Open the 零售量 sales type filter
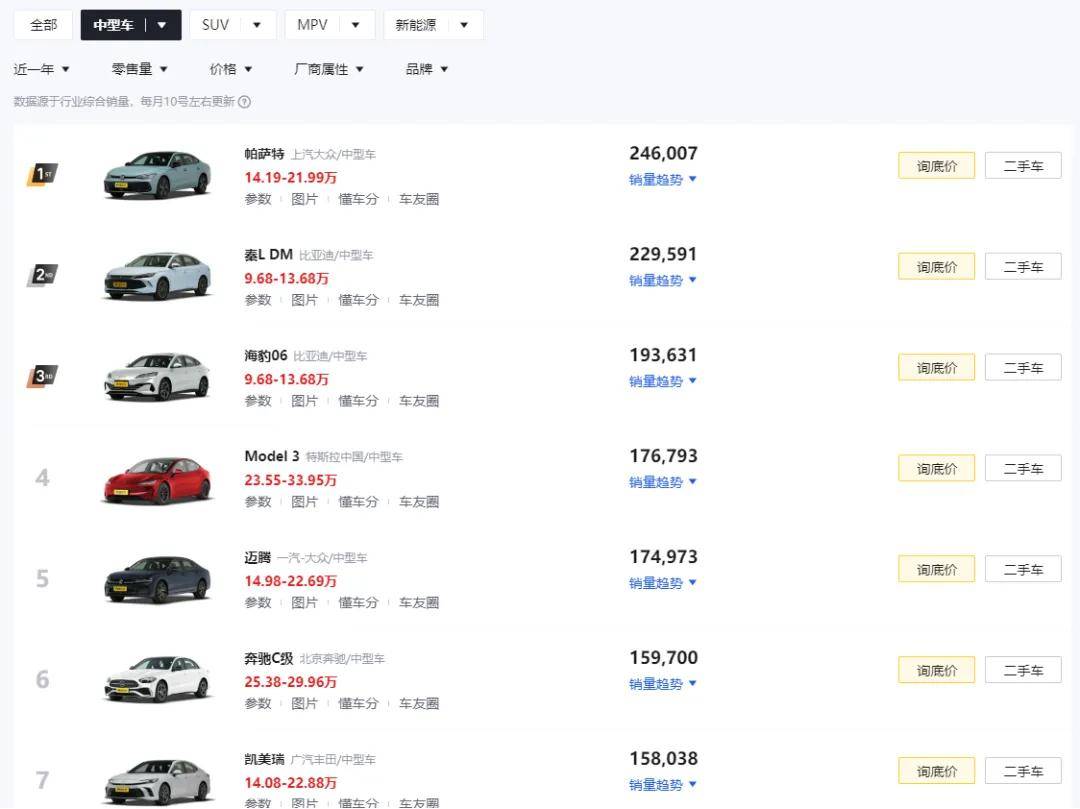Screen dimensions: 1080x809 pyautogui.click(x=140, y=69)
